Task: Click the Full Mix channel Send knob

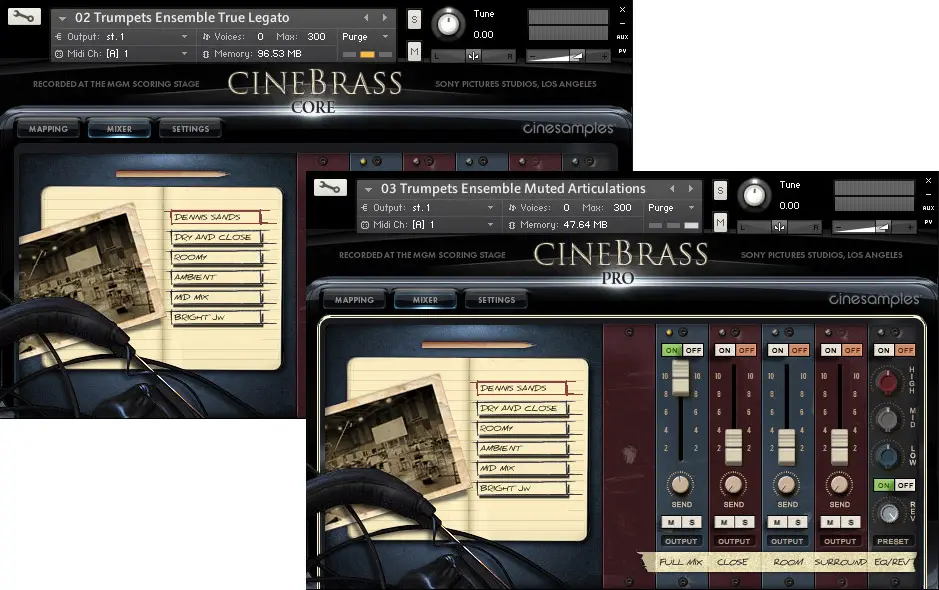Action: (680, 484)
